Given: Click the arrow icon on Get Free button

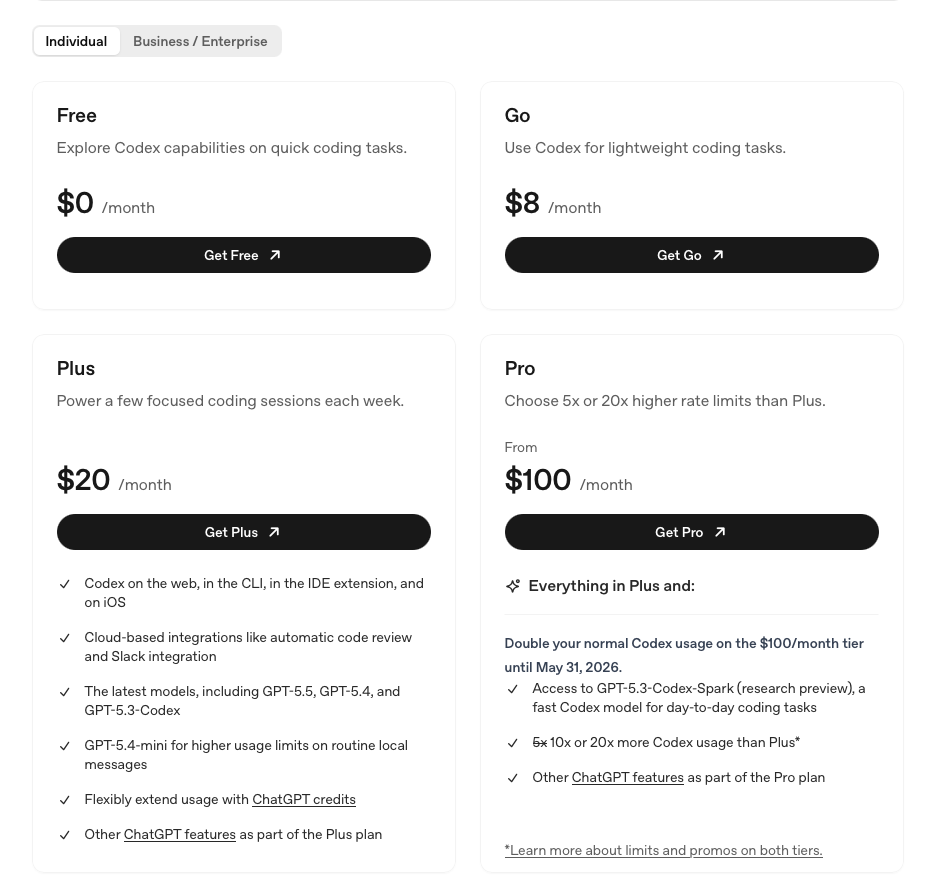Looking at the screenshot, I should [275, 255].
